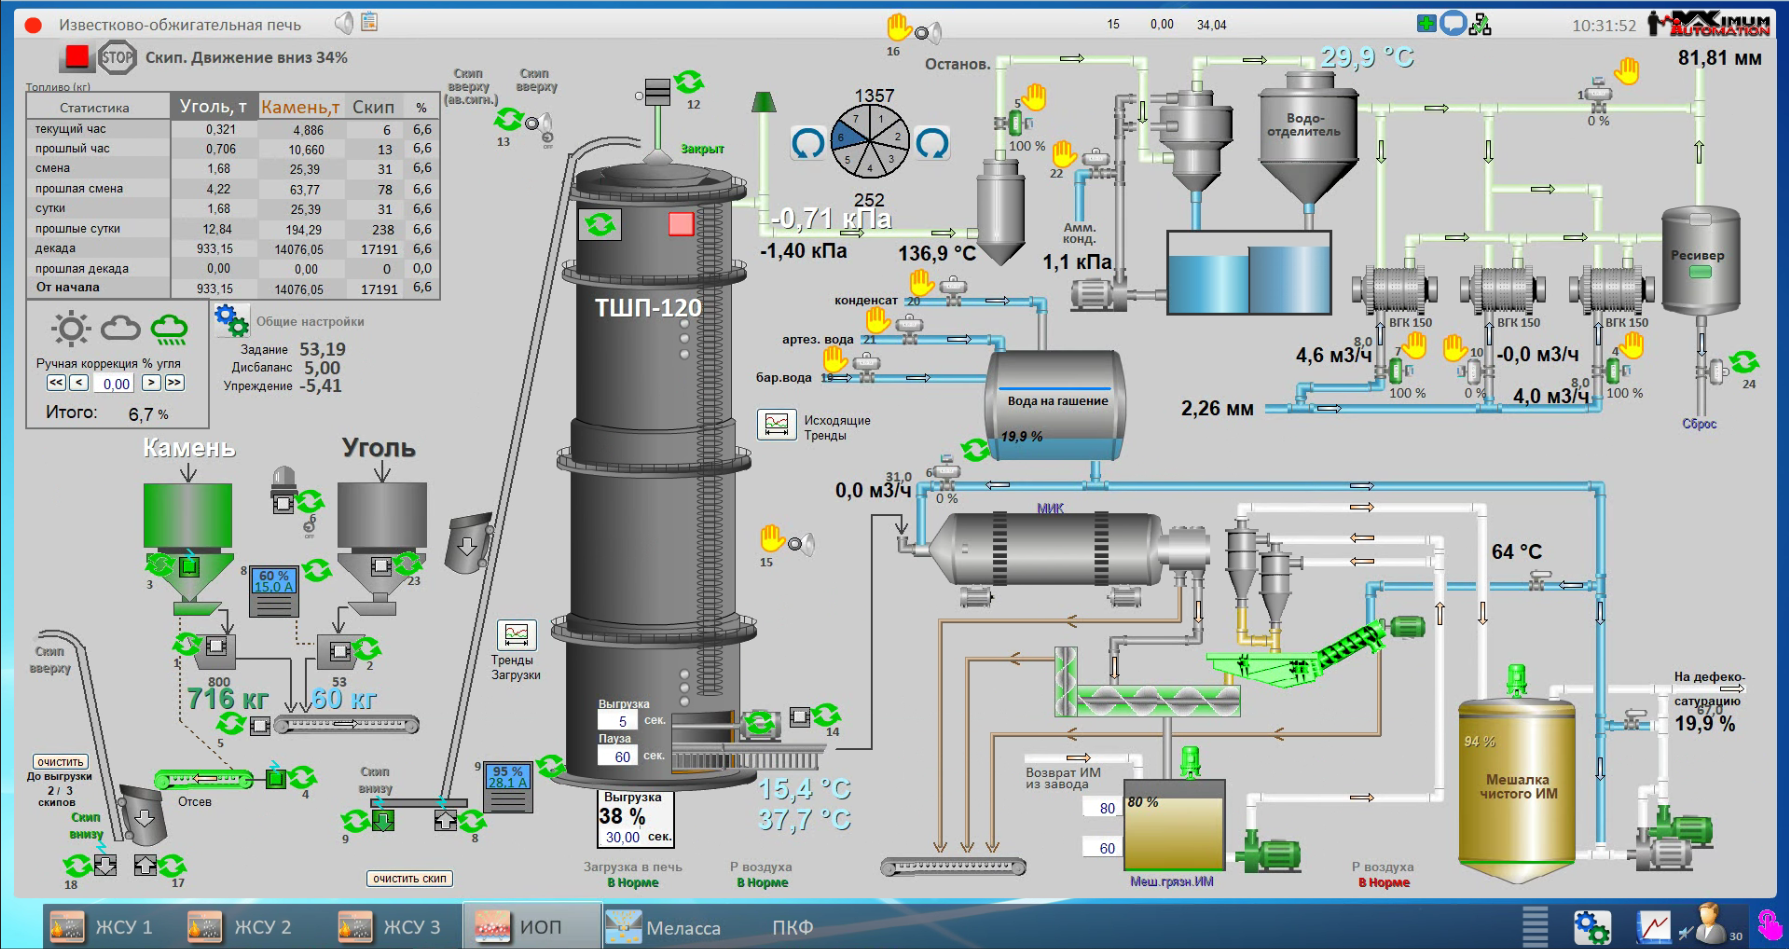Open the Тренды Загрузки chart icon

(516, 635)
